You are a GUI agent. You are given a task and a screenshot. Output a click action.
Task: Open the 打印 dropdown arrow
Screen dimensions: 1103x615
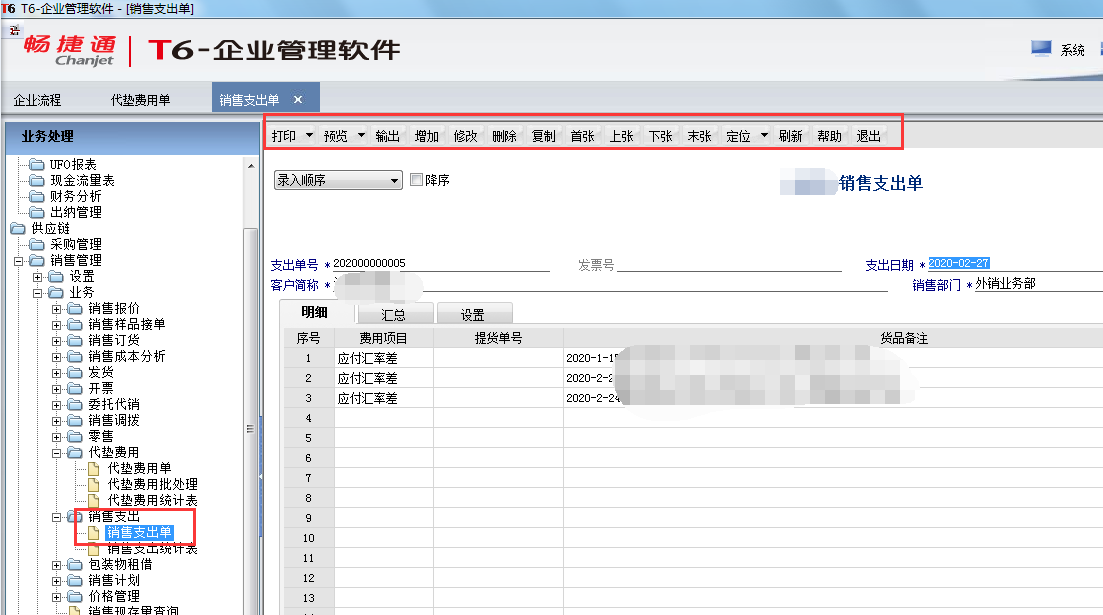point(309,135)
